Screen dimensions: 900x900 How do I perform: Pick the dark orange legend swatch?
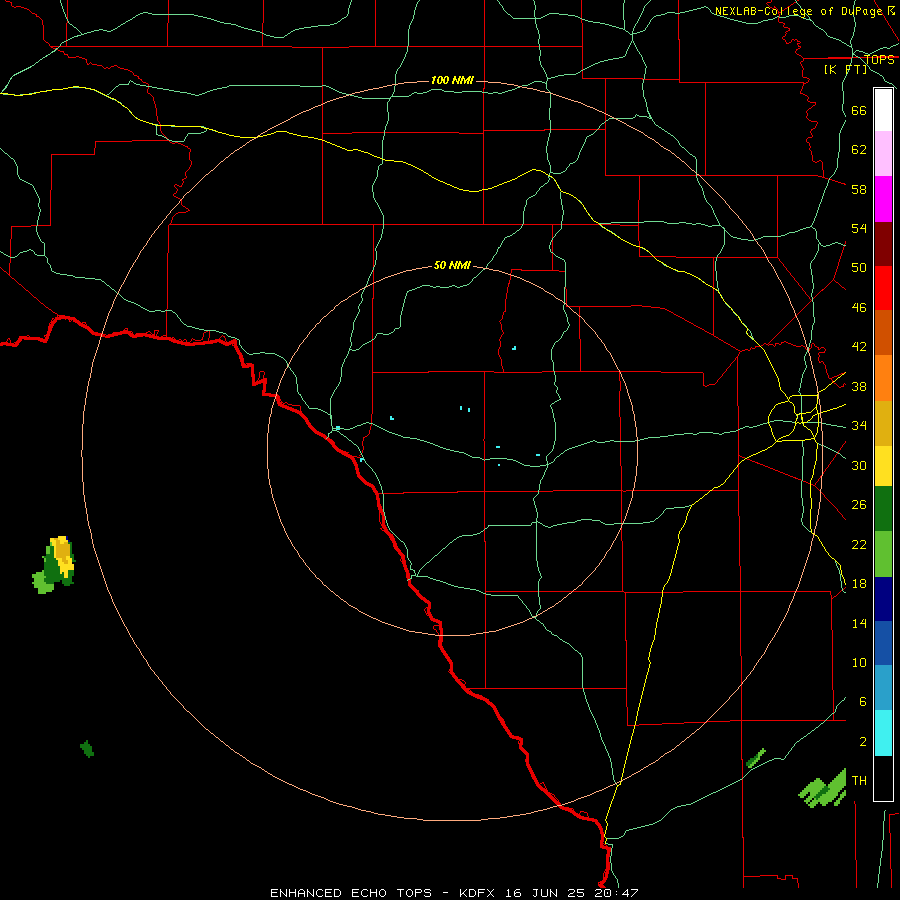883,333
